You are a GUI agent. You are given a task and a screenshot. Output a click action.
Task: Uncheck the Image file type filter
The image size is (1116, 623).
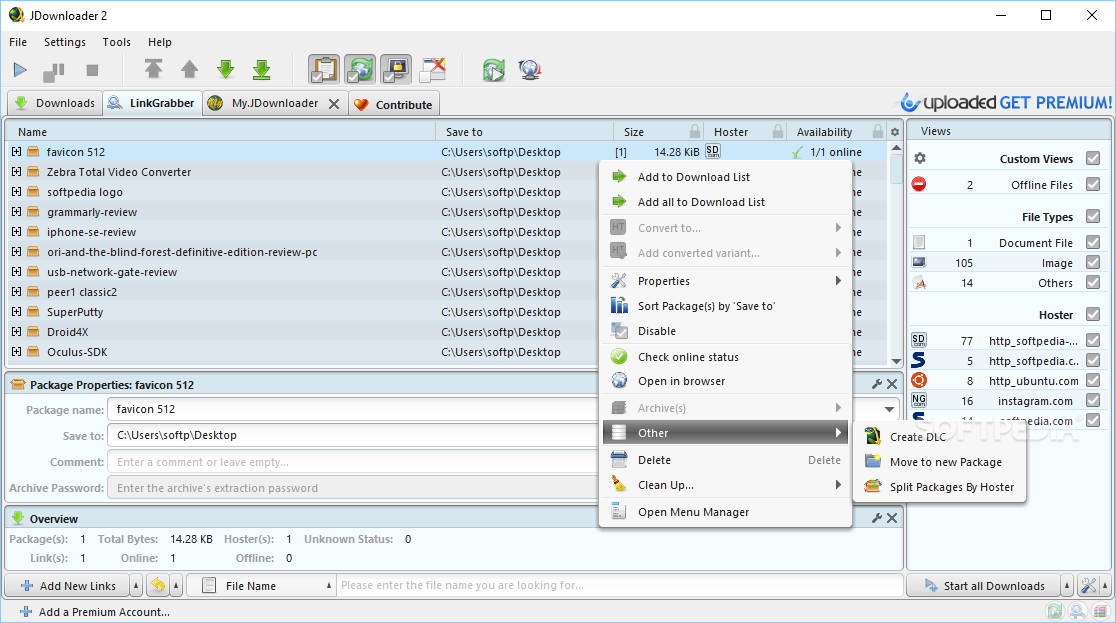pos(1093,262)
